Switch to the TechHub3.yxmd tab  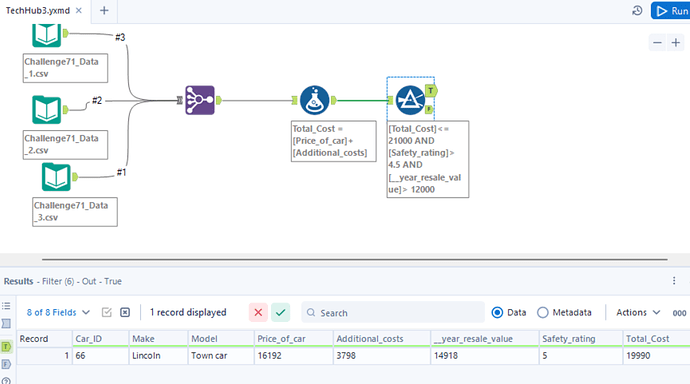point(38,11)
